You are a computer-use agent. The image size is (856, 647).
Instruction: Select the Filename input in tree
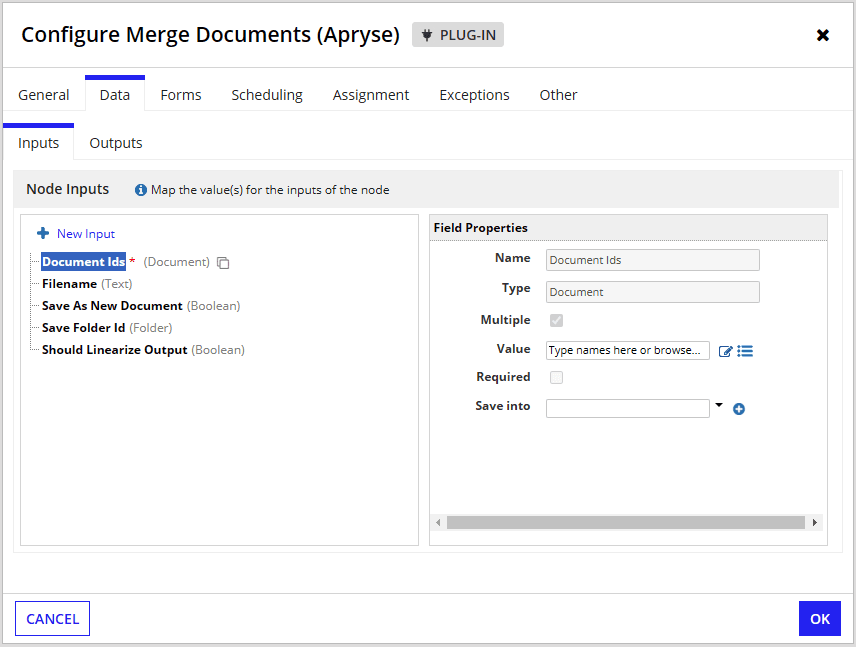[69, 284]
